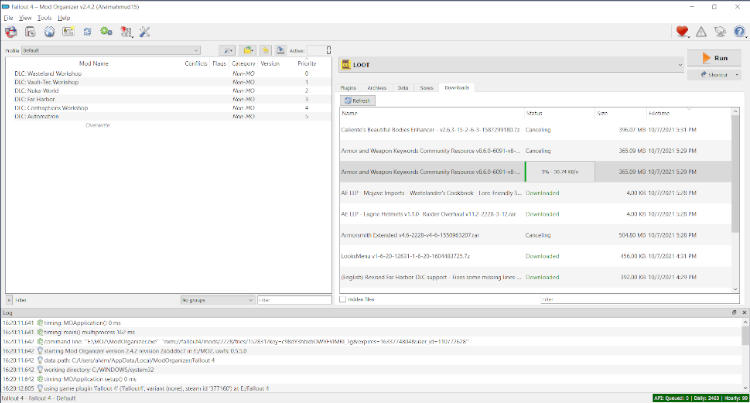Screen dimensions: 750x403
Task: Click the open folders icon above mod list
Action: click(248, 50)
